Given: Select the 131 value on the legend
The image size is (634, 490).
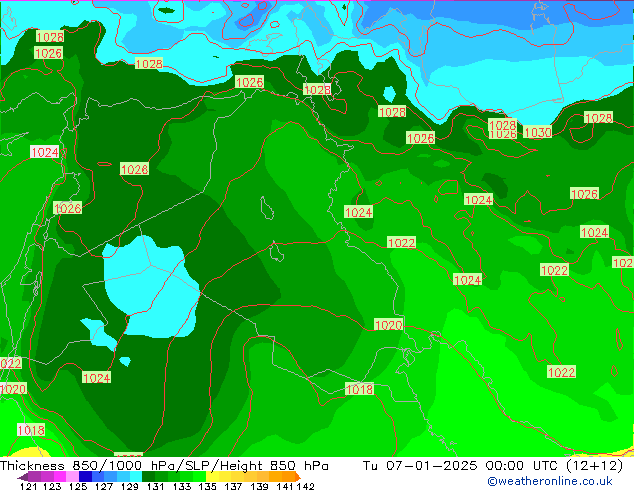Looking at the screenshot, I should (155, 486).
